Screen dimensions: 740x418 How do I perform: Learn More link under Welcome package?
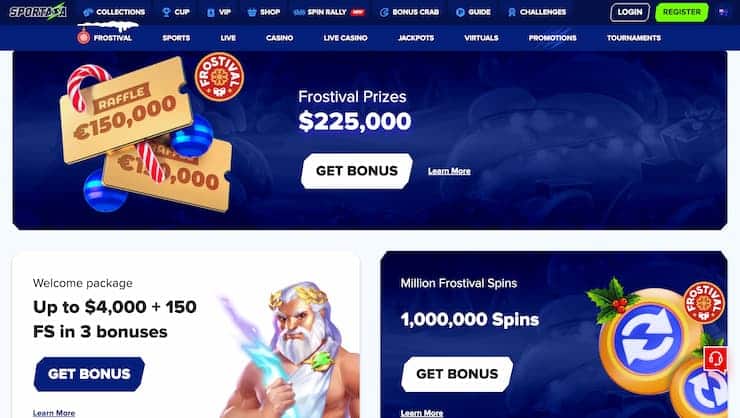(54, 413)
